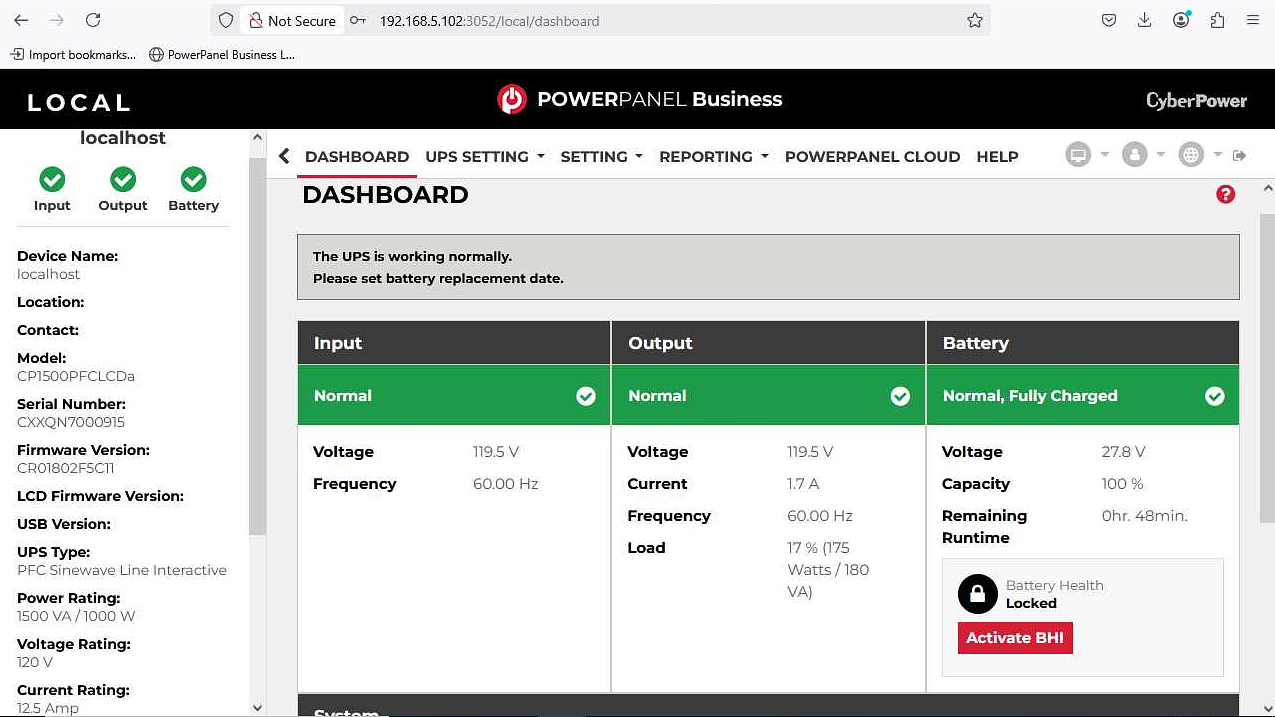
Task: Click the permissions key icon in the address bar
Action: [x=358, y=20]
